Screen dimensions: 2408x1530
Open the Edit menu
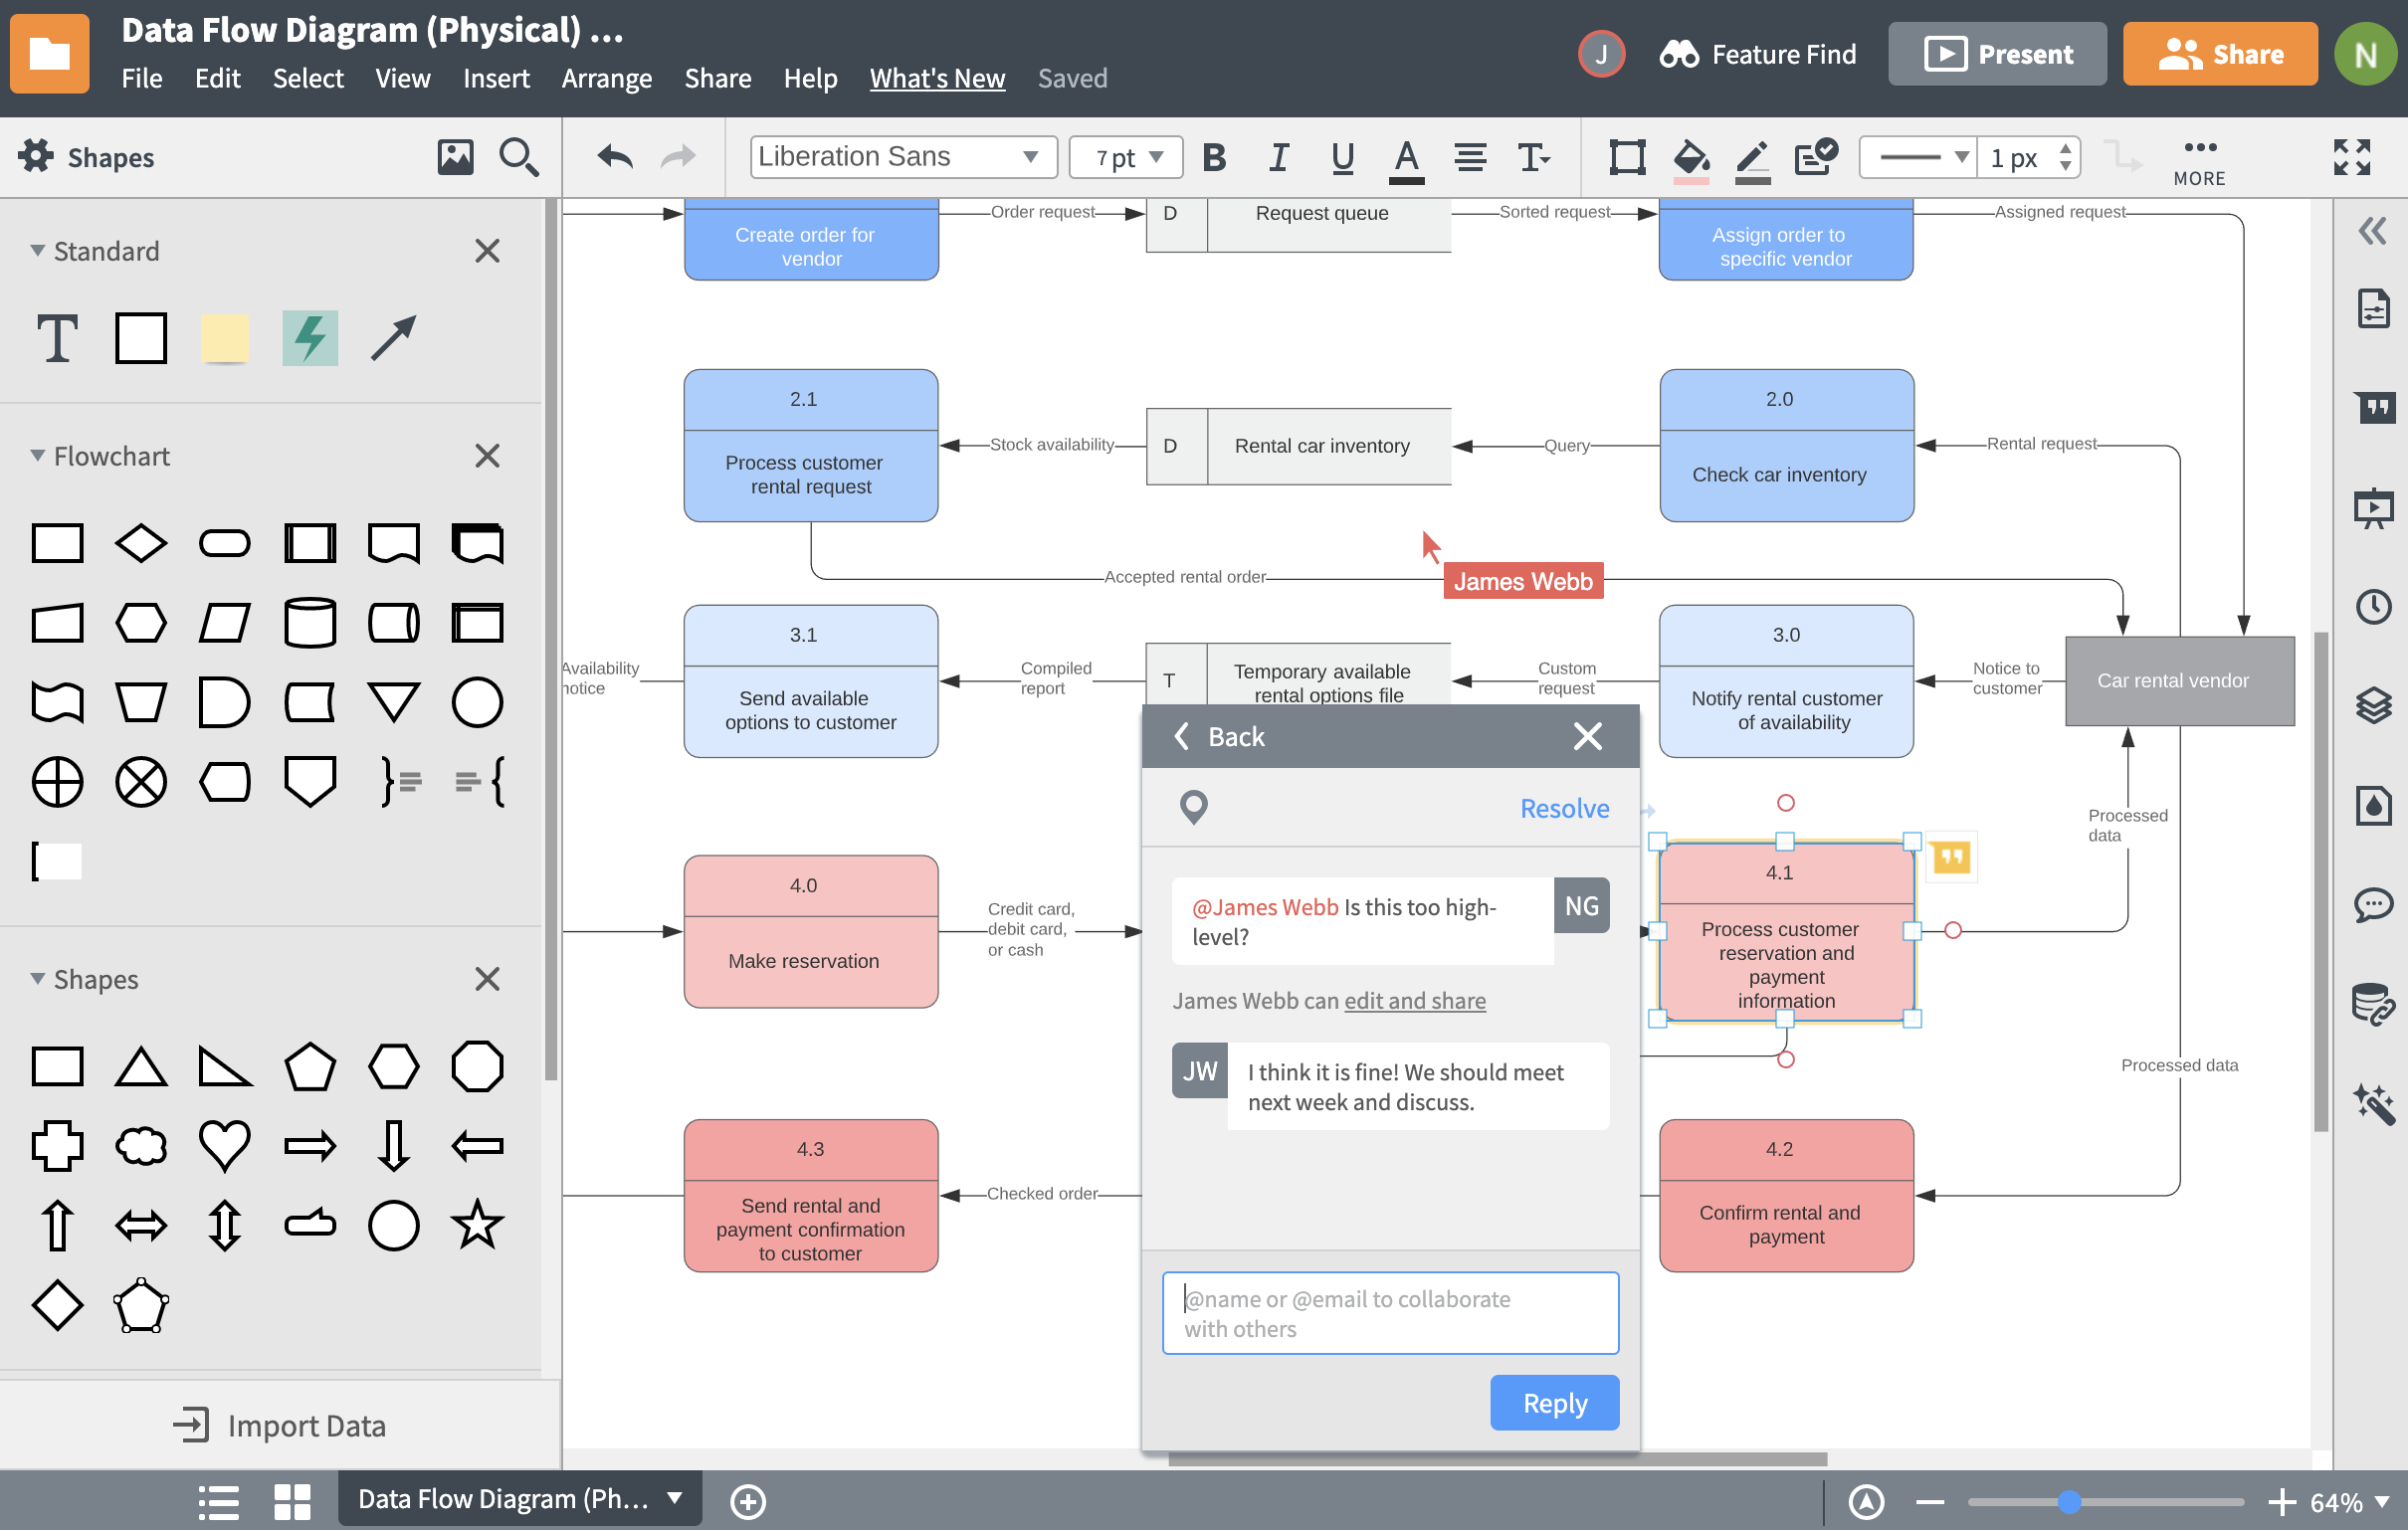coord(216,78)
